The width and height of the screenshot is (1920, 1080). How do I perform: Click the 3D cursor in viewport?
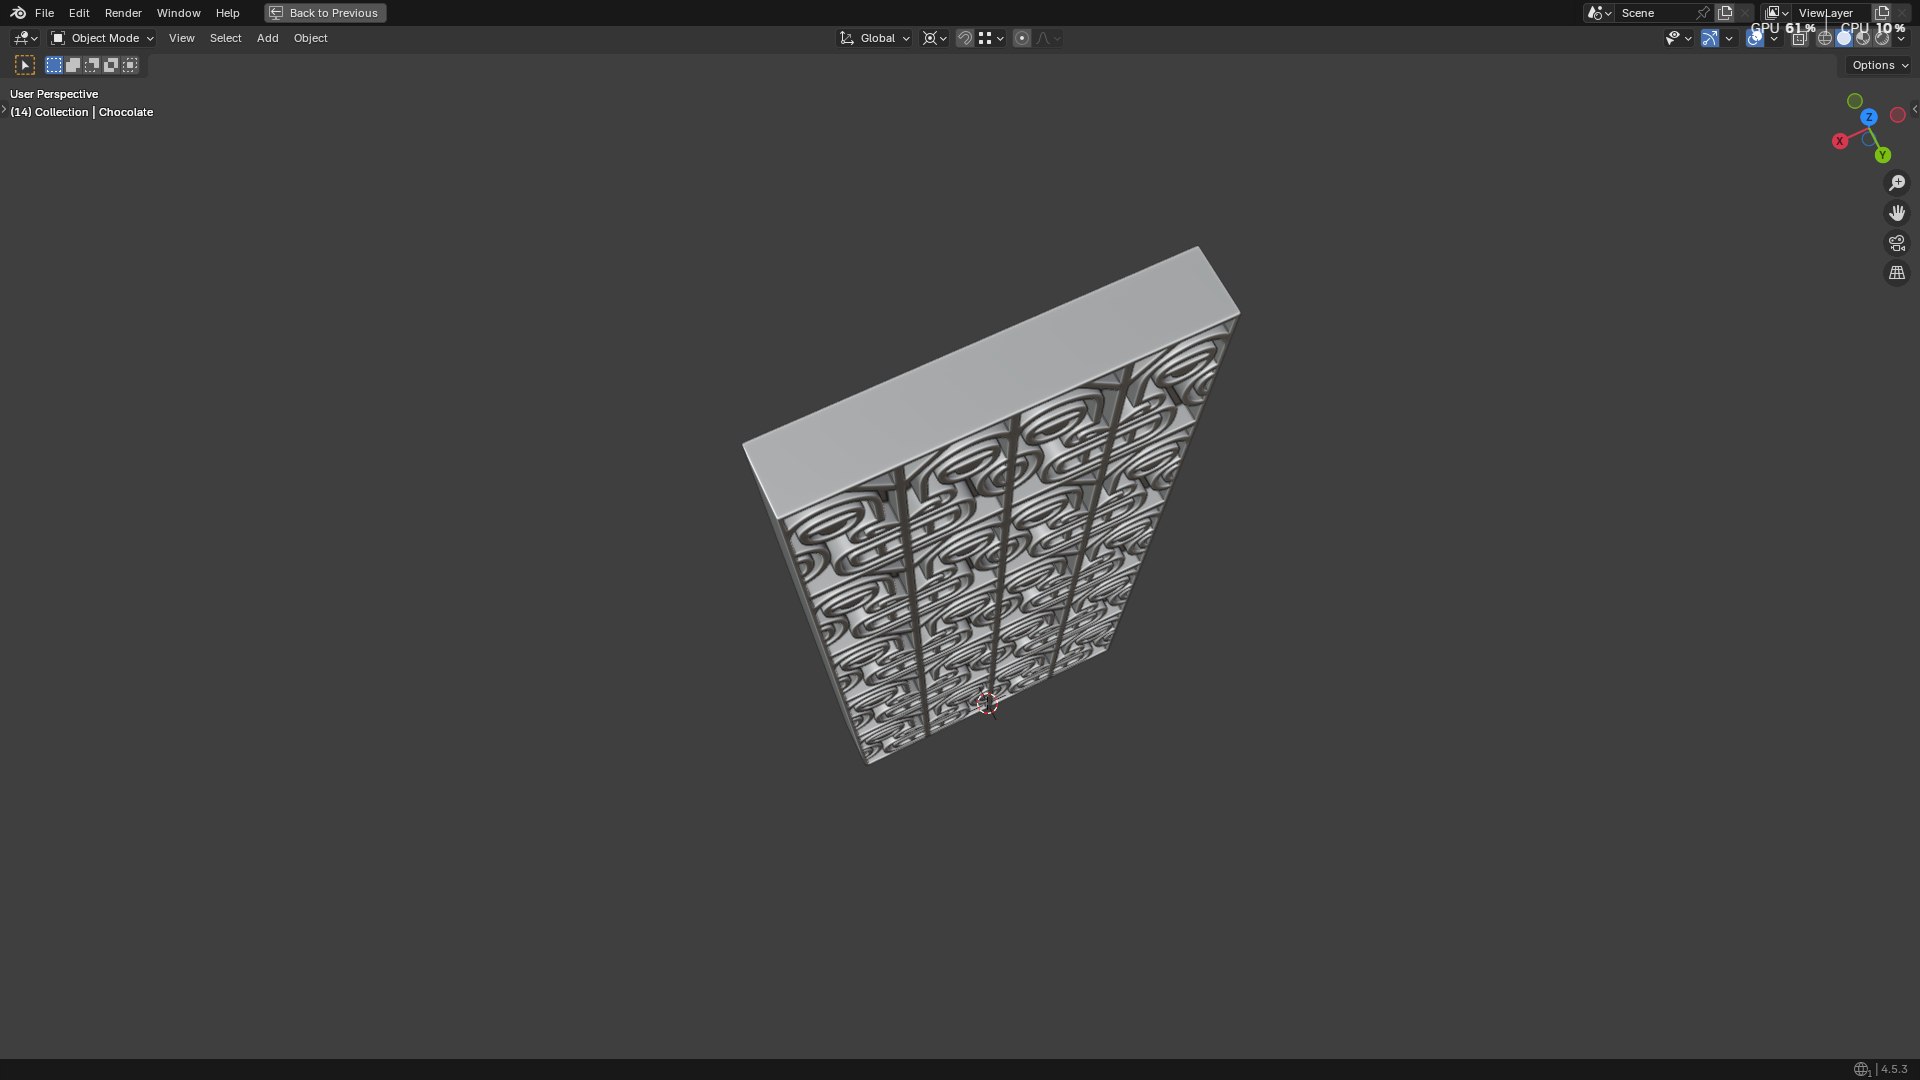point(987,704)
